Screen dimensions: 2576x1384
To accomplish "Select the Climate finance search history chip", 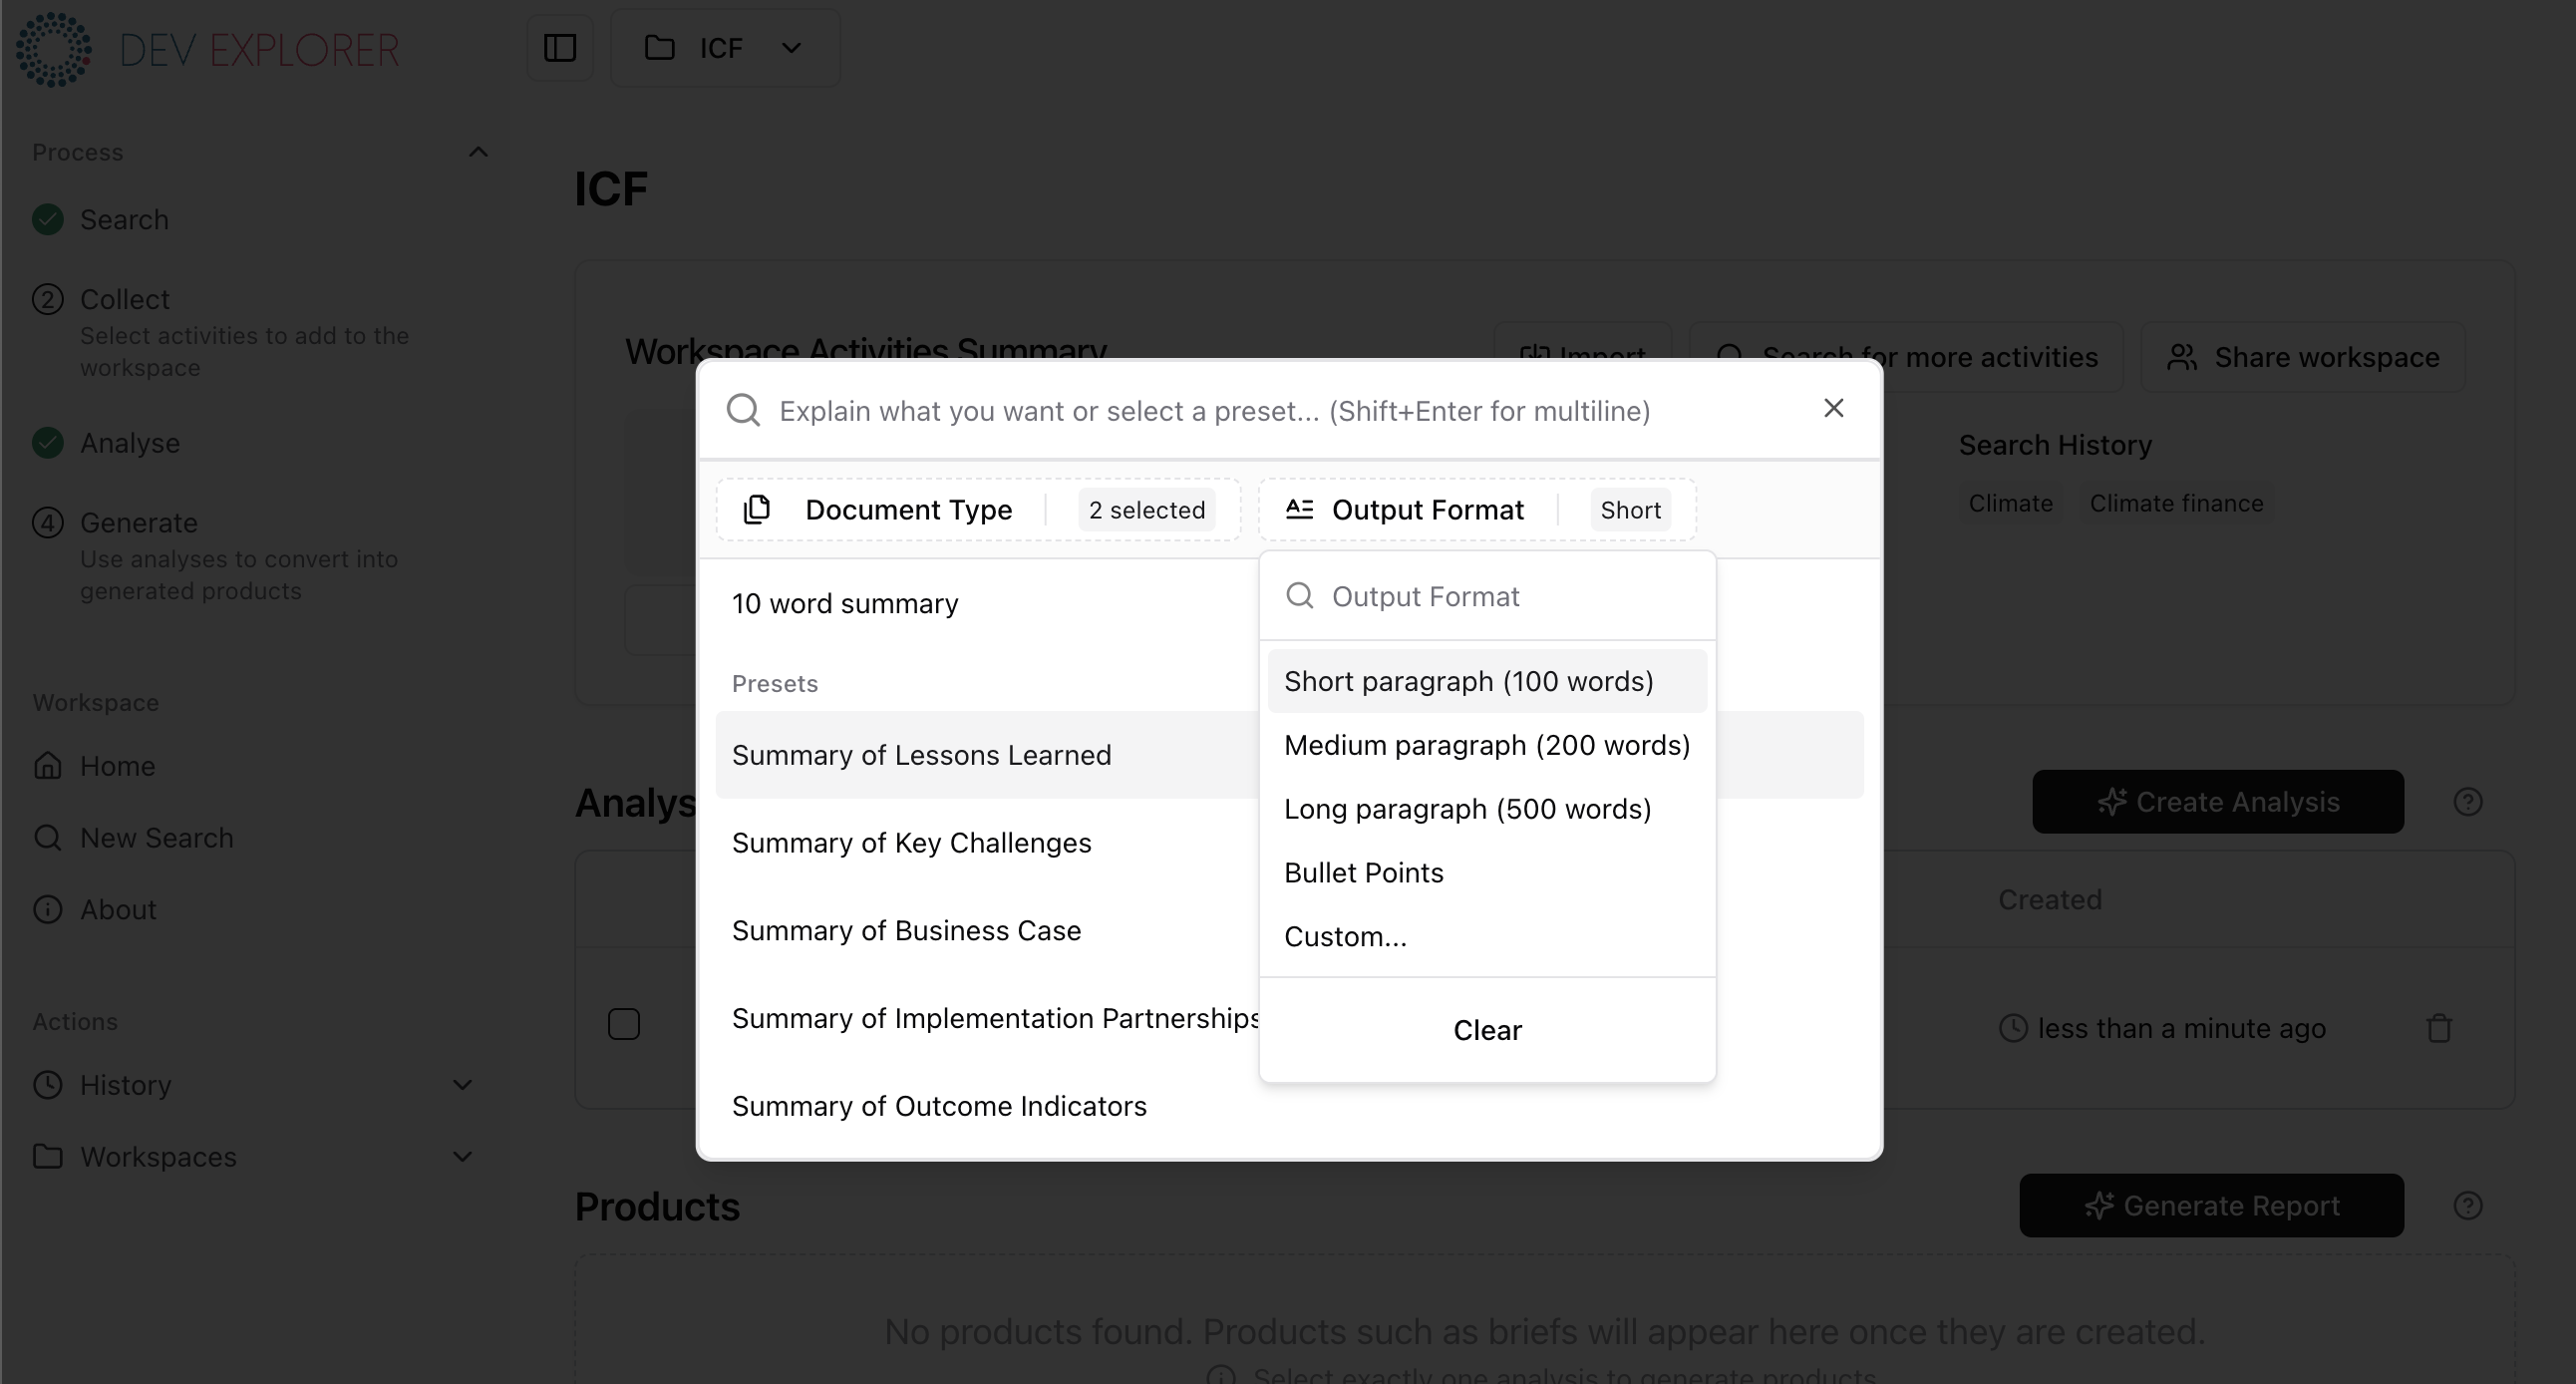I will pyautogui.click(x=2176, y=503).
